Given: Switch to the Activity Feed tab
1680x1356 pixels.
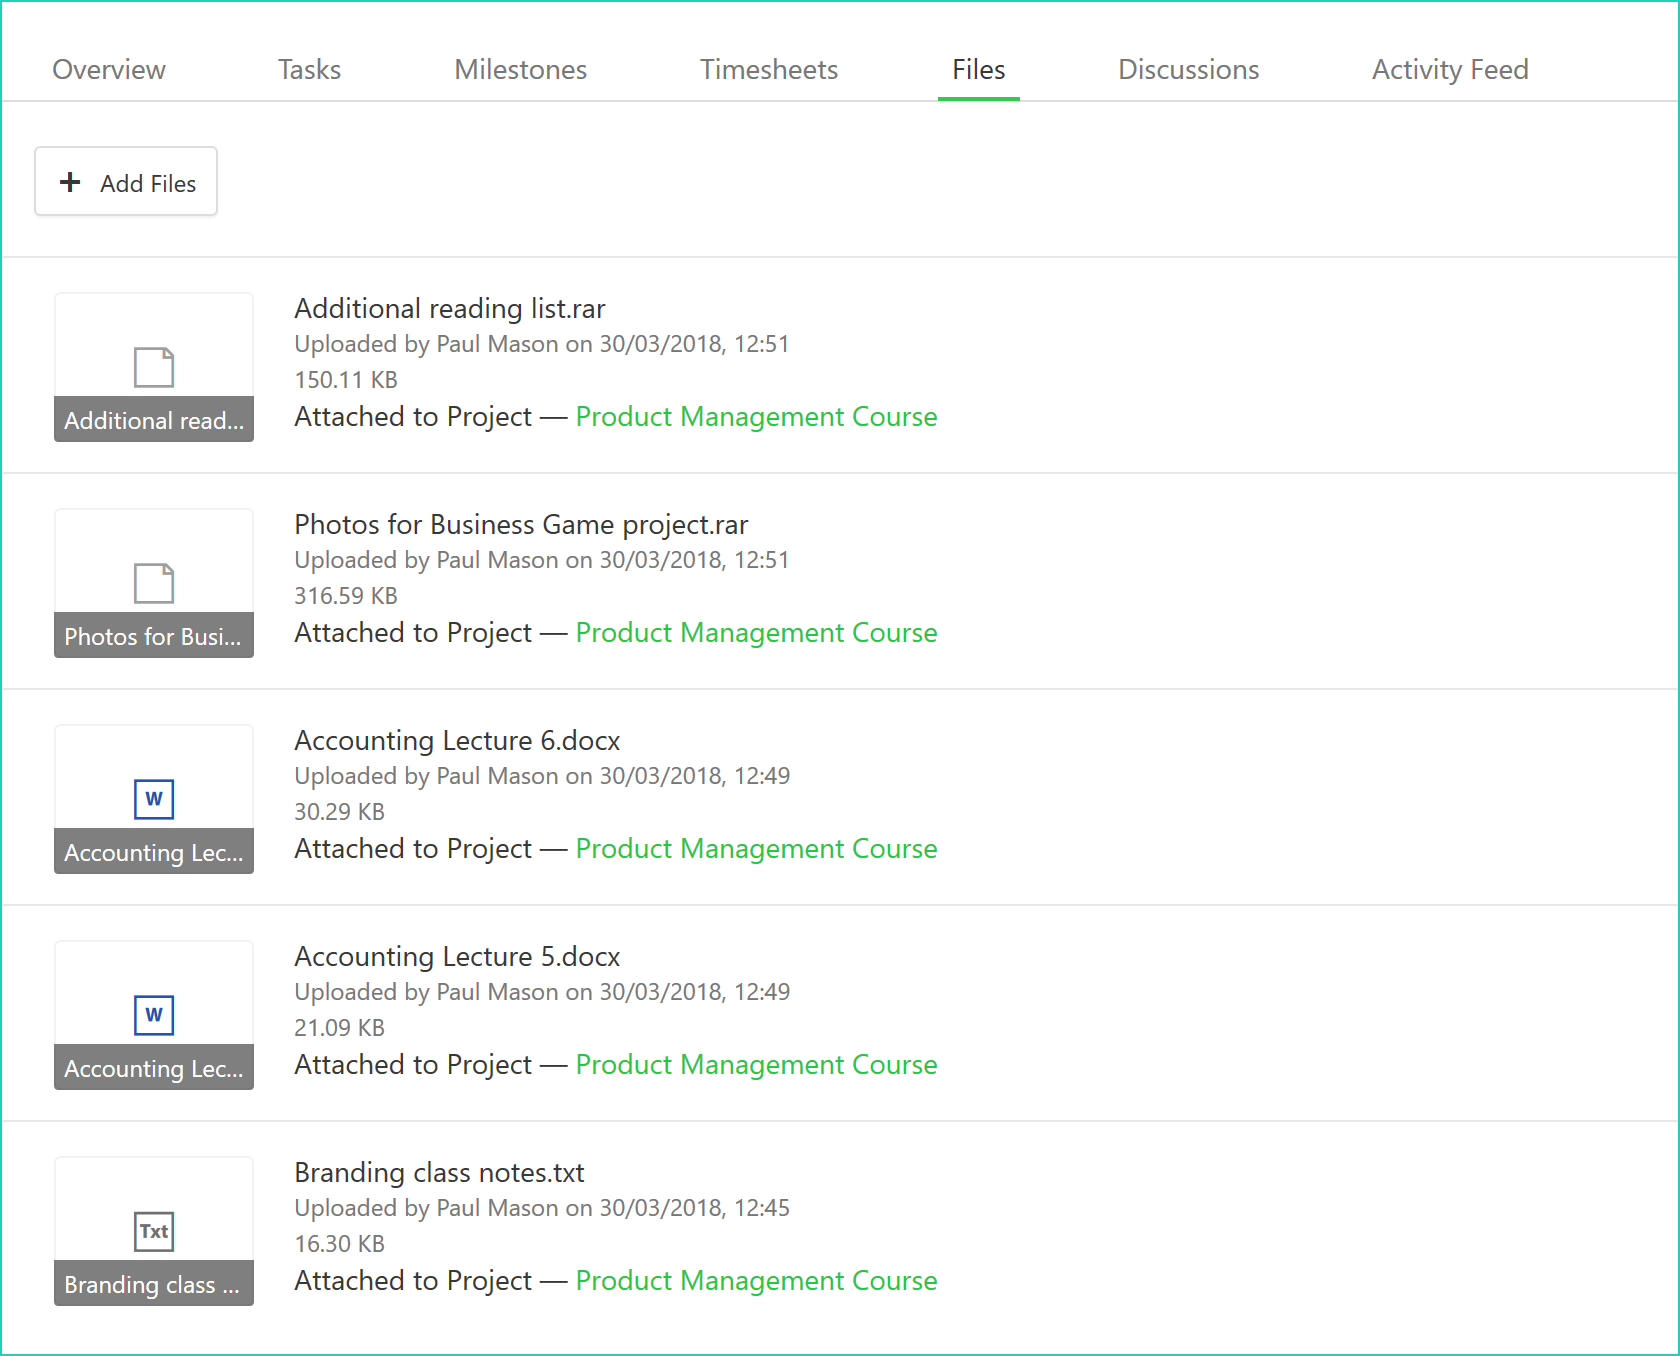Looking at the screenshot, I should (x=1450, y=69).
